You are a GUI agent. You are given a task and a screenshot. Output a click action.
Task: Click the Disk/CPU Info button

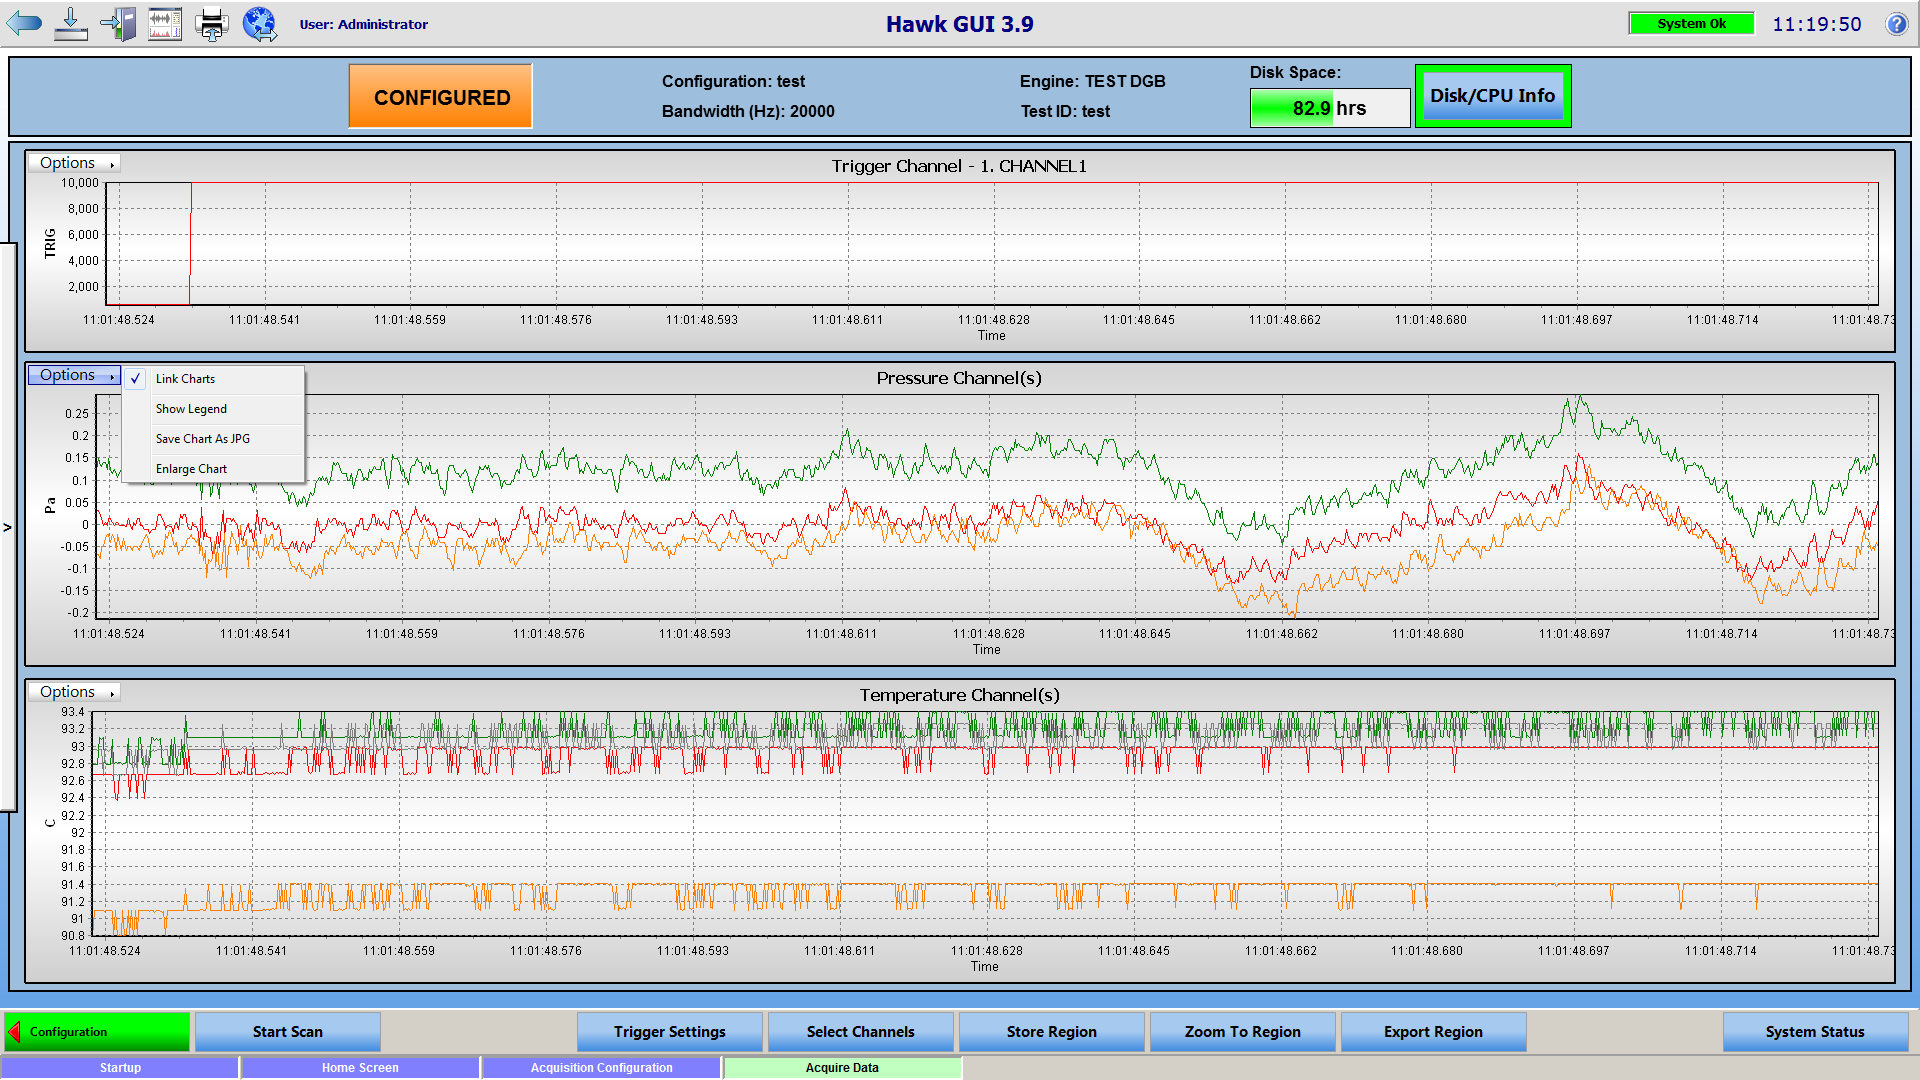[1492, 96]
